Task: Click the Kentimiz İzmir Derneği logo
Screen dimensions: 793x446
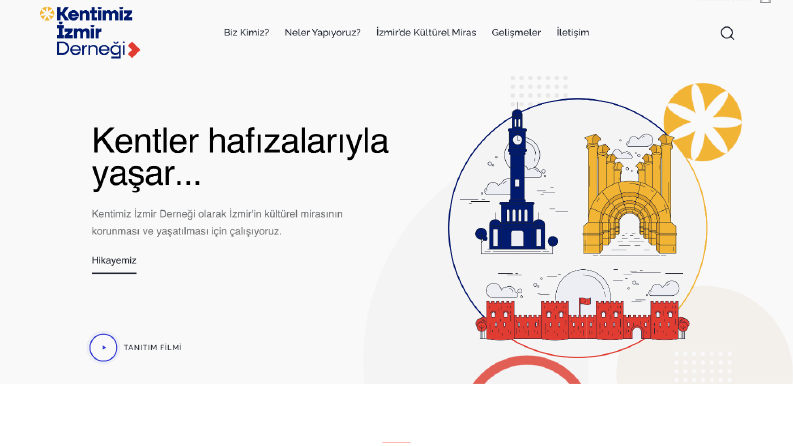Action: (x=90, y=32)
